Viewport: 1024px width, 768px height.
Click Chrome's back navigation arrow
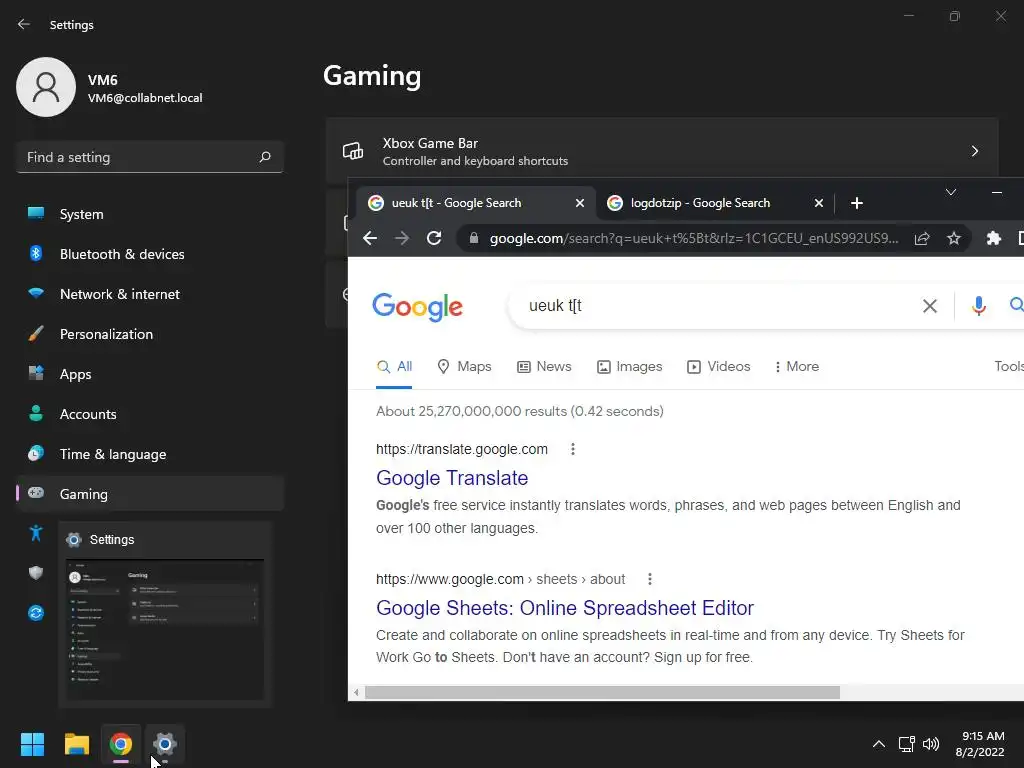[x=370, y=238]
